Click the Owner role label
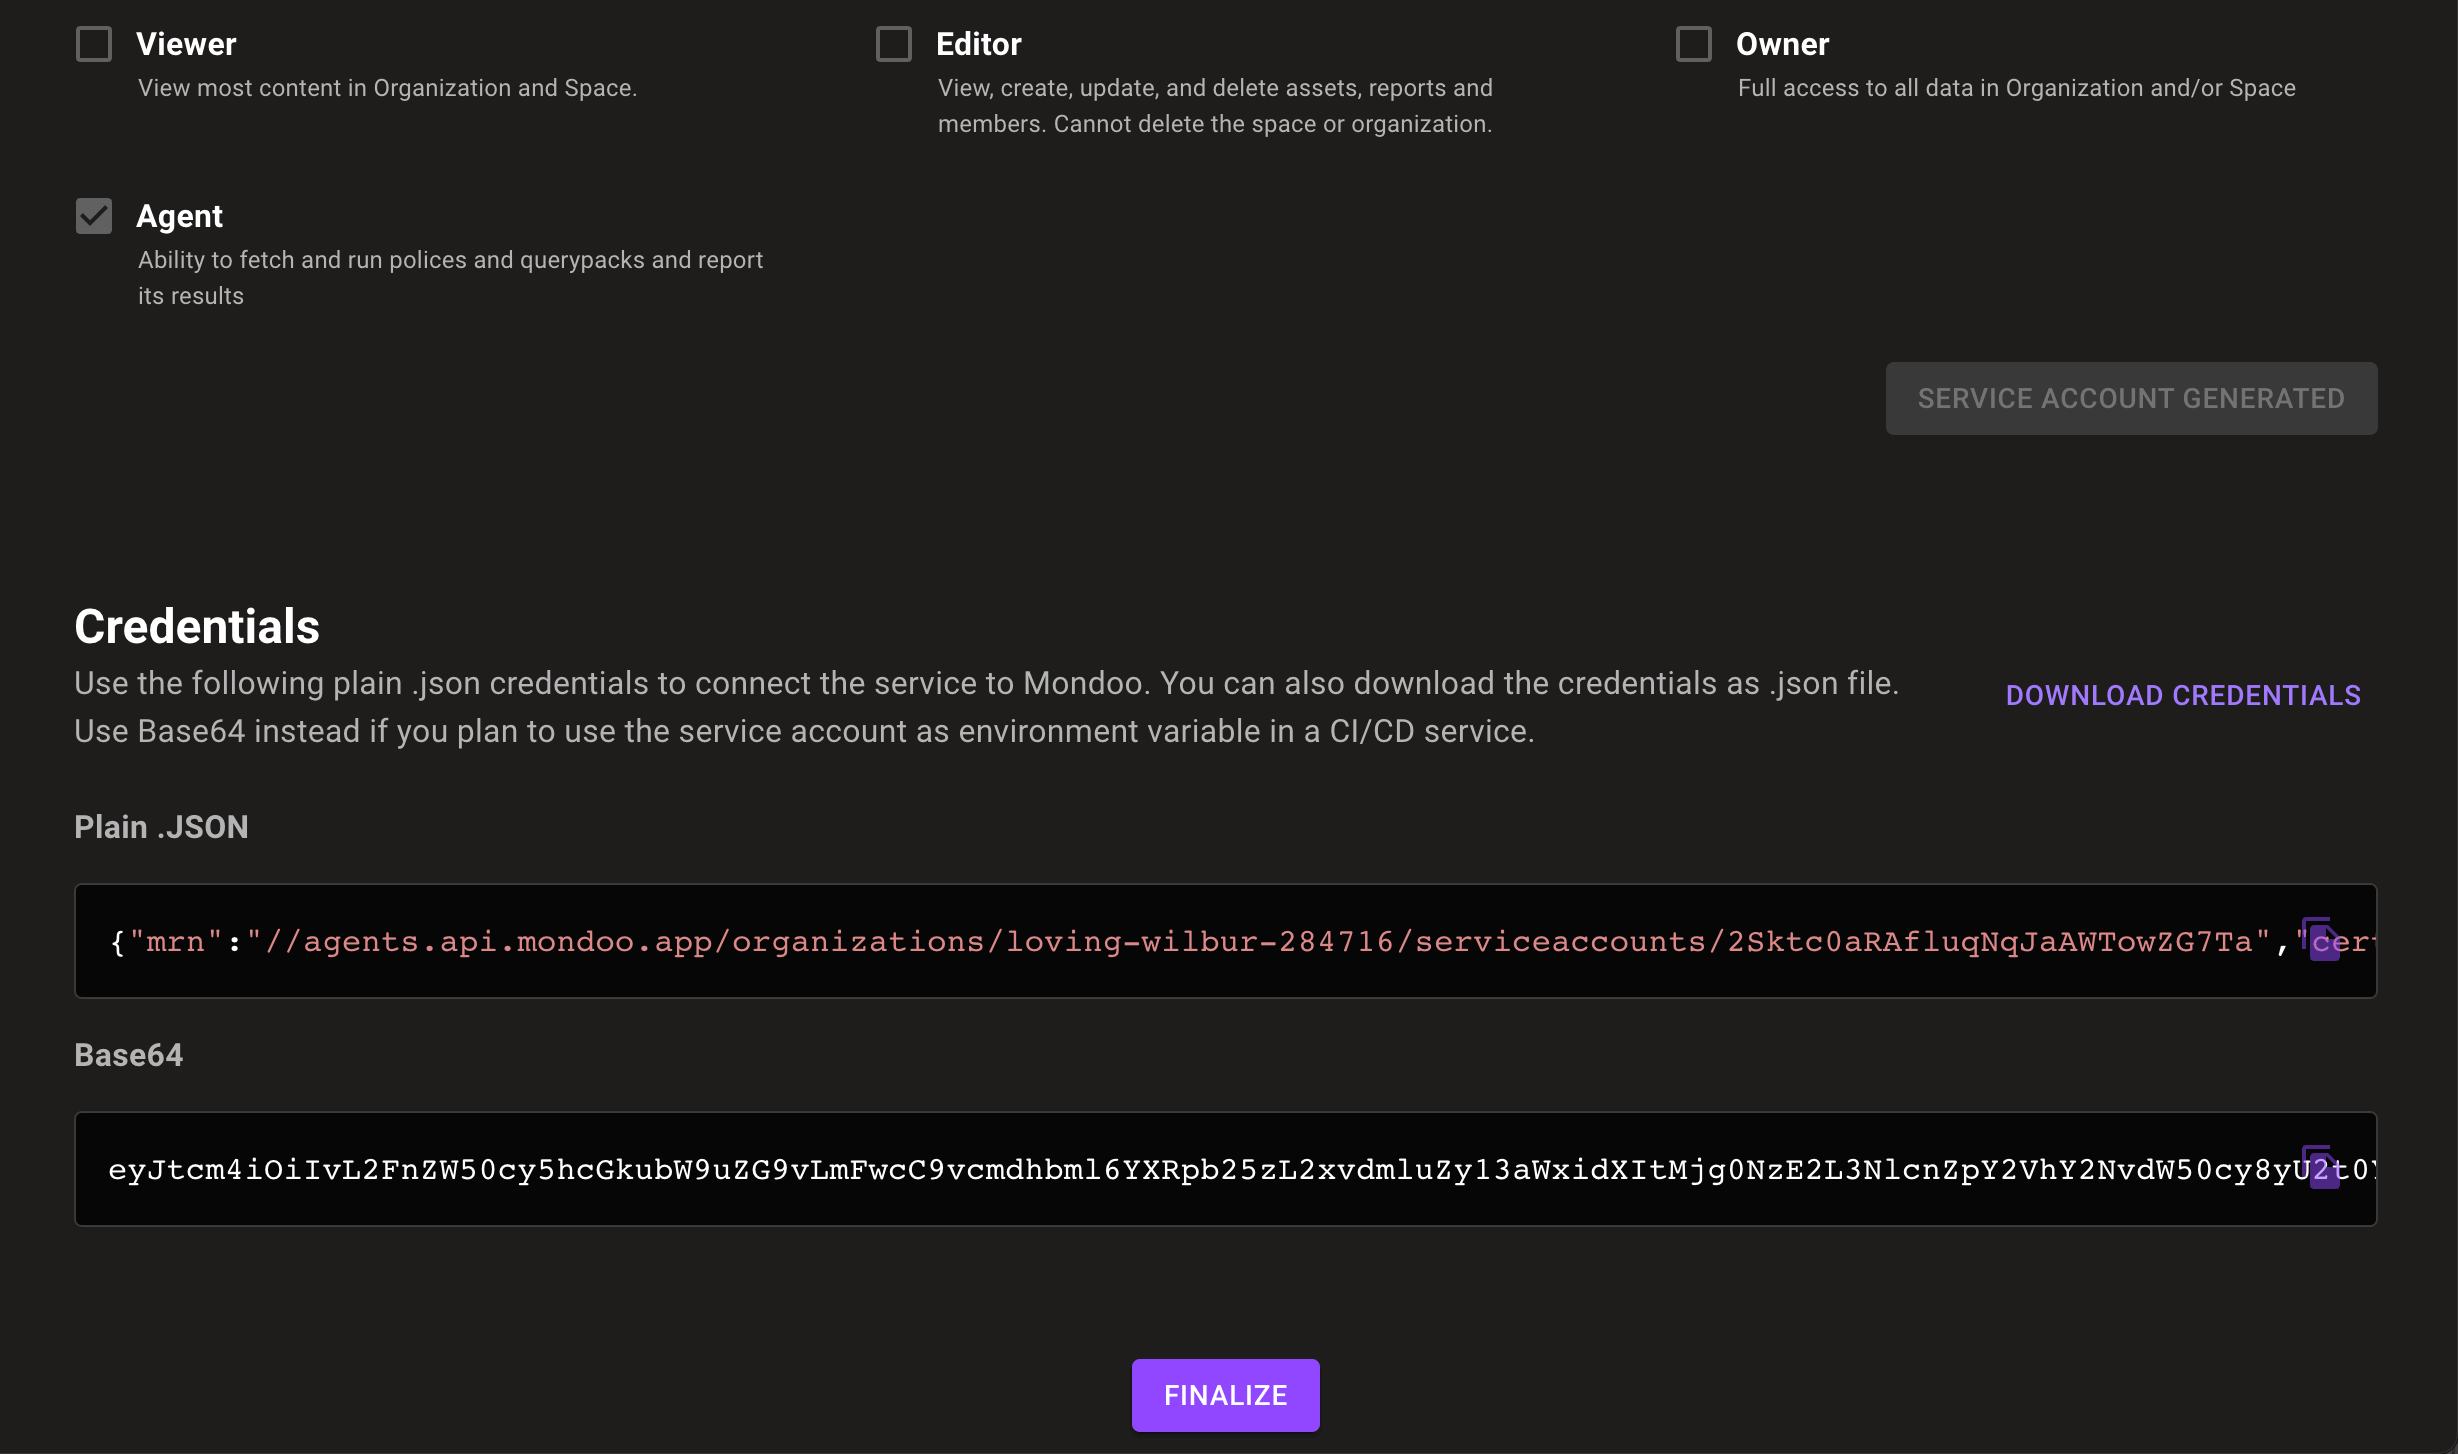The width and height of the screenshot is (2458, 1454). pos(1783,44)
